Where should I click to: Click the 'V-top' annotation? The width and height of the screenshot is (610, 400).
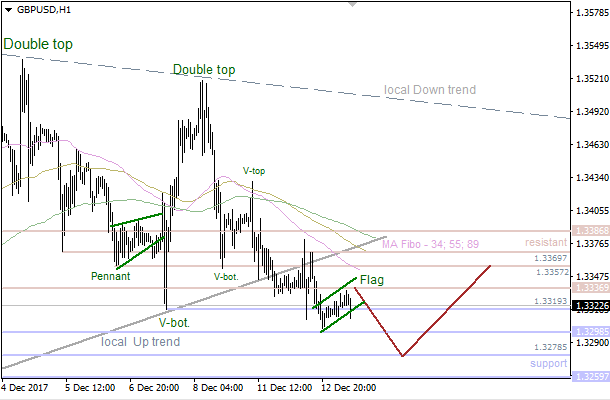pos(254,171)
